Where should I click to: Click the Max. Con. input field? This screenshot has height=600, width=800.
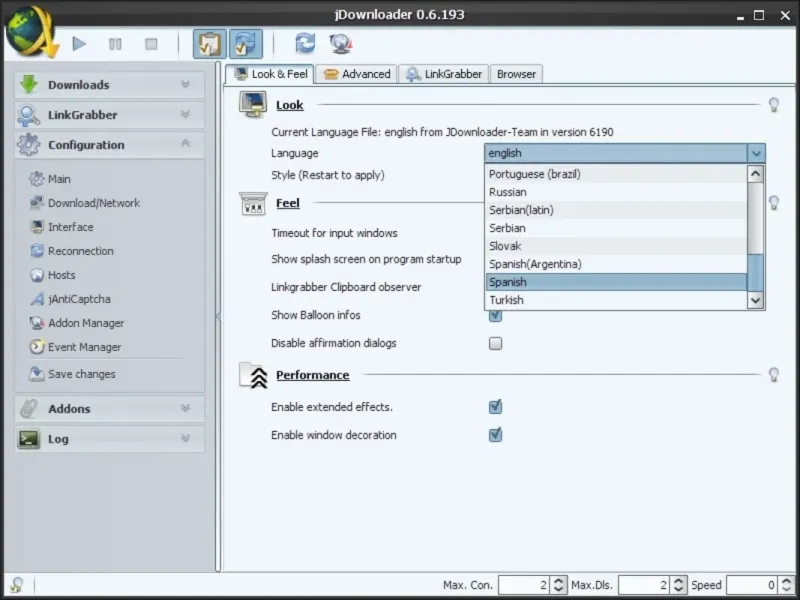(x=524, y=585)
